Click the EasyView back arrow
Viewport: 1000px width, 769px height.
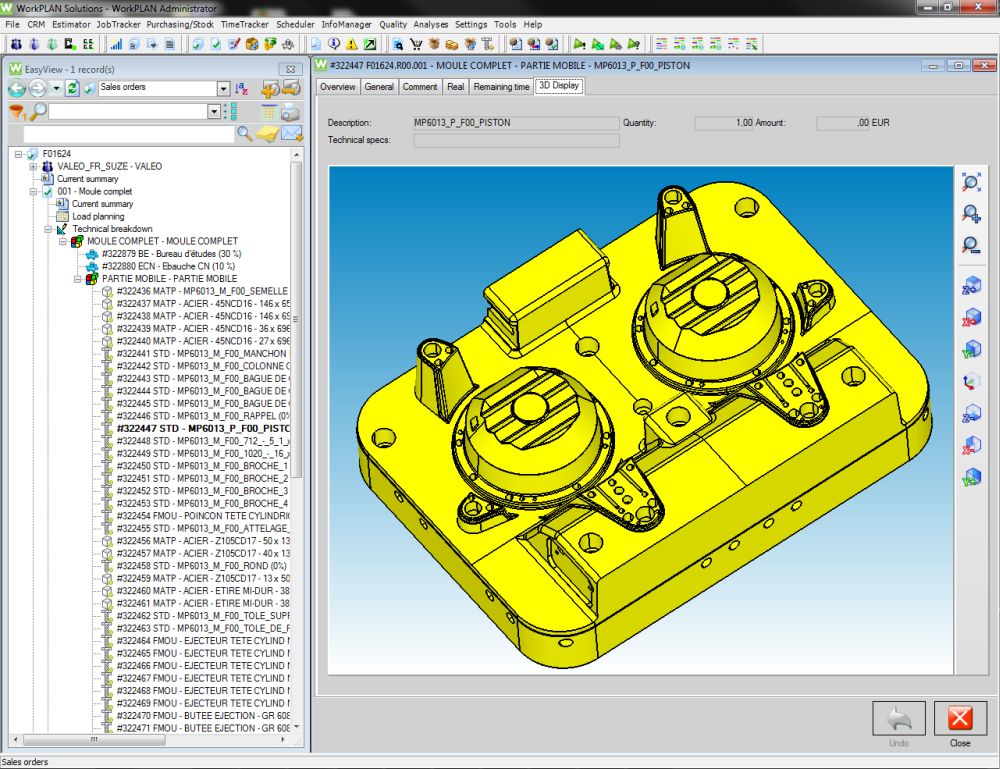coord(17,88)
